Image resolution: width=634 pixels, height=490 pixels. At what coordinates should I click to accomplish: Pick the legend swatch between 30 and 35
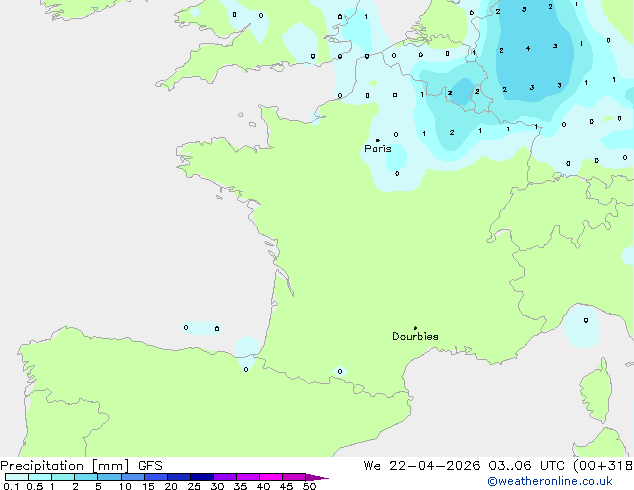point(225,477)
